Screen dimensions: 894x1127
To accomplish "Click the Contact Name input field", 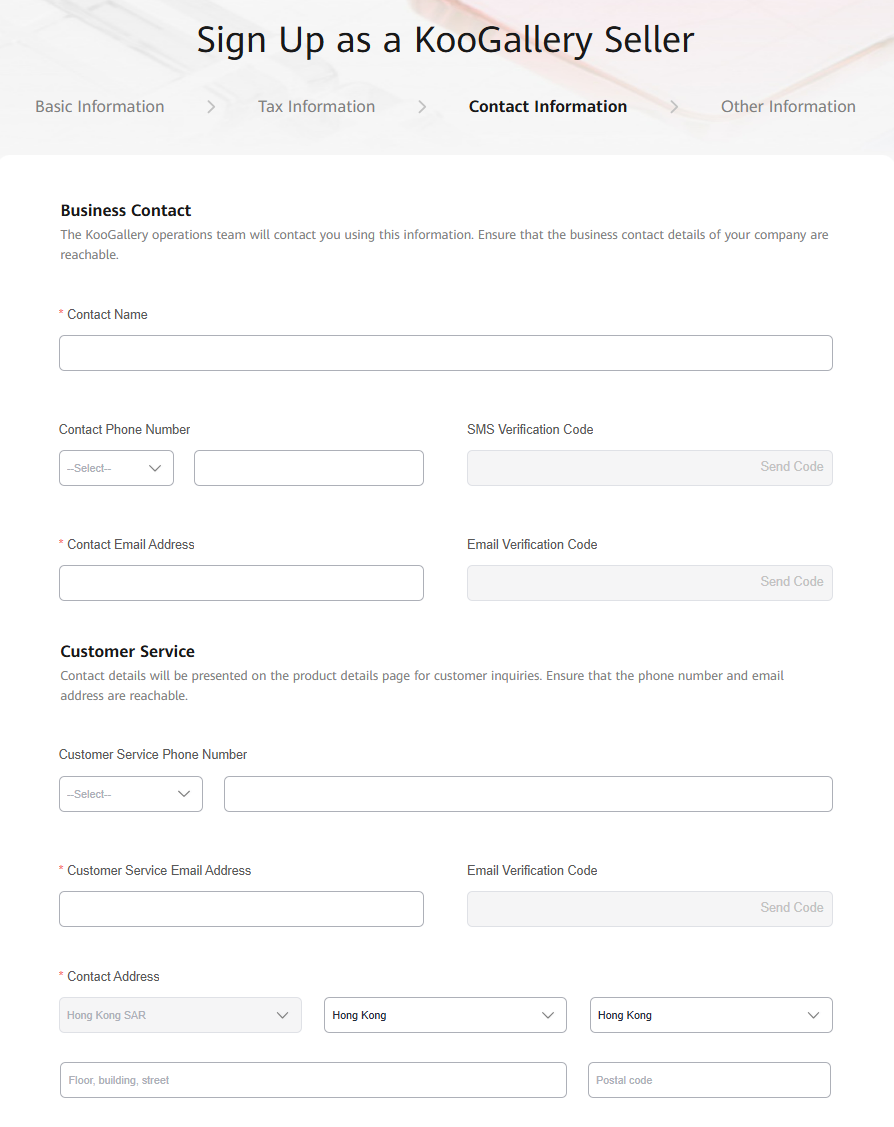I will click(446, 353).
